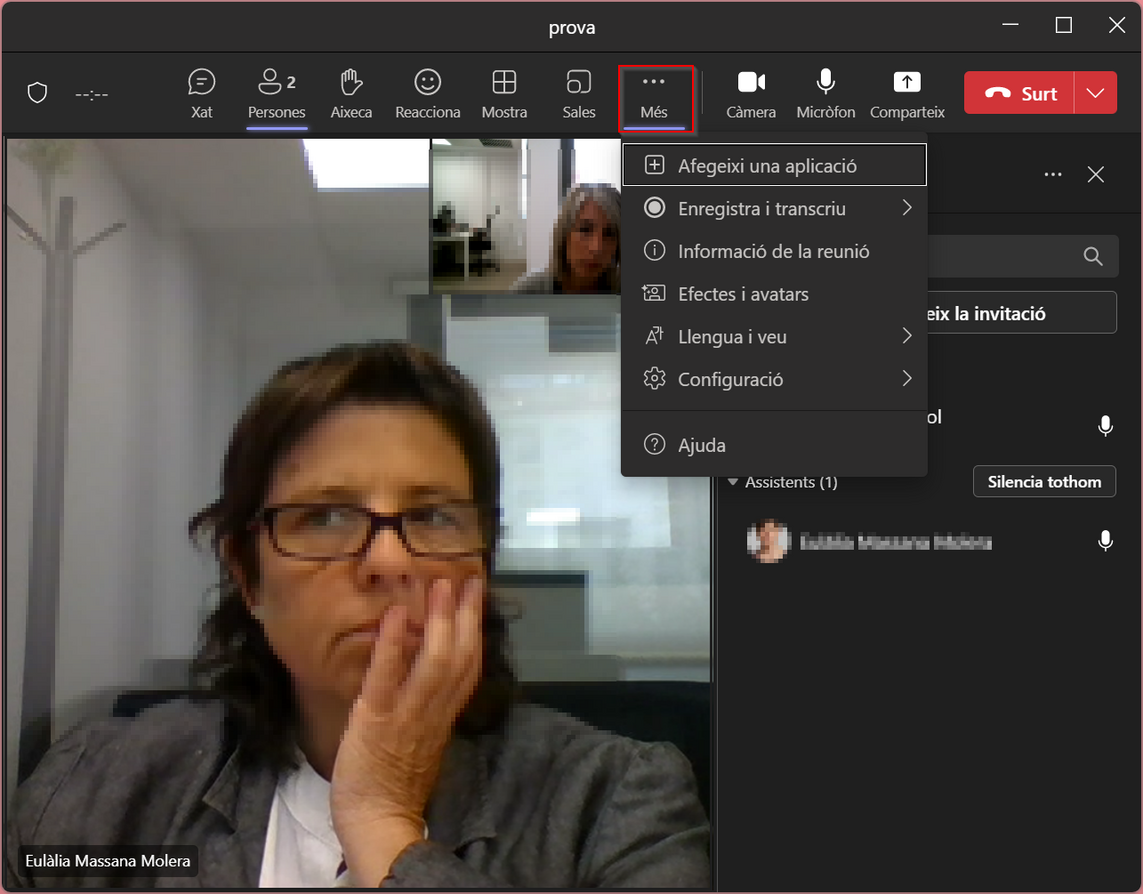Click the shield security icon
This screenshot has height=894, width=1143.
pos(37,93)
